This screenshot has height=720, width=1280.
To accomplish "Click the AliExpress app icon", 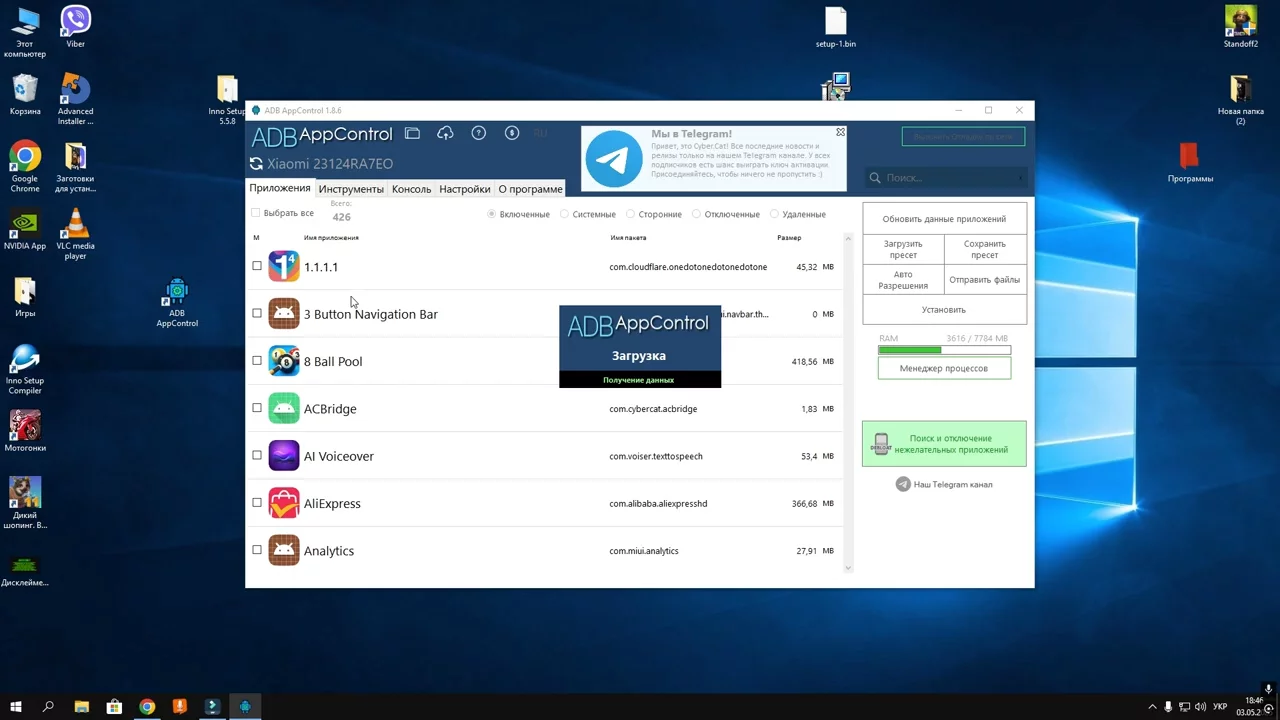I will click(x=284, y=503).
